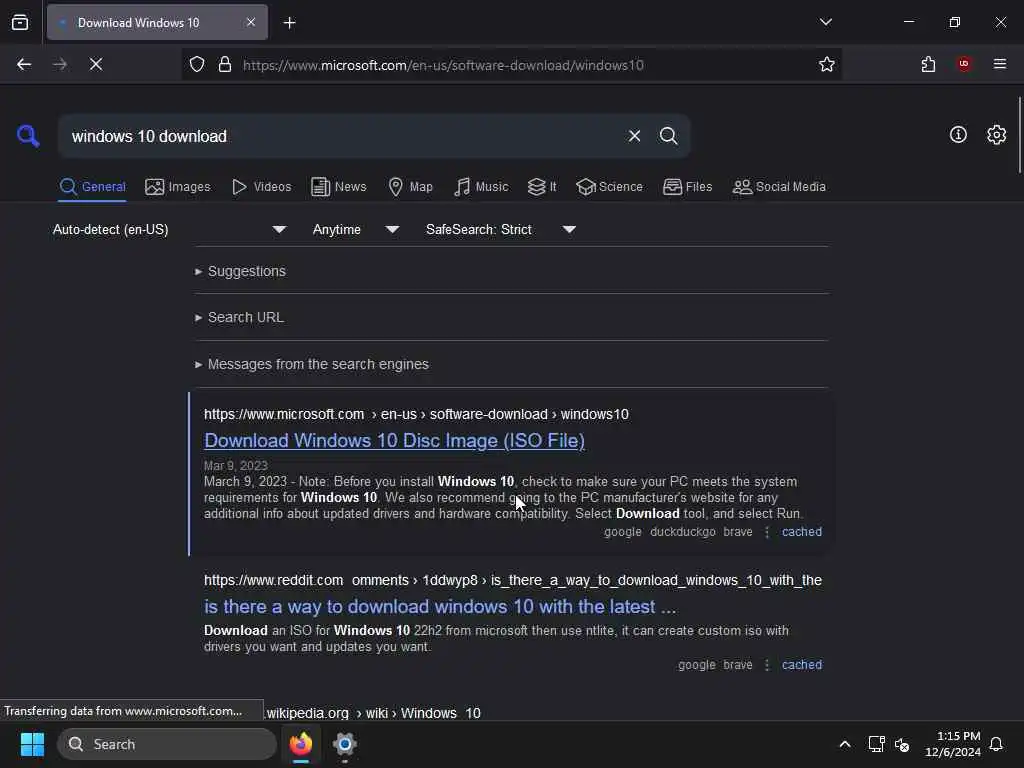Open the Auto-detect (en-US) language dropdown
This screenshot has width=1024, height=768.
[169, 229]
